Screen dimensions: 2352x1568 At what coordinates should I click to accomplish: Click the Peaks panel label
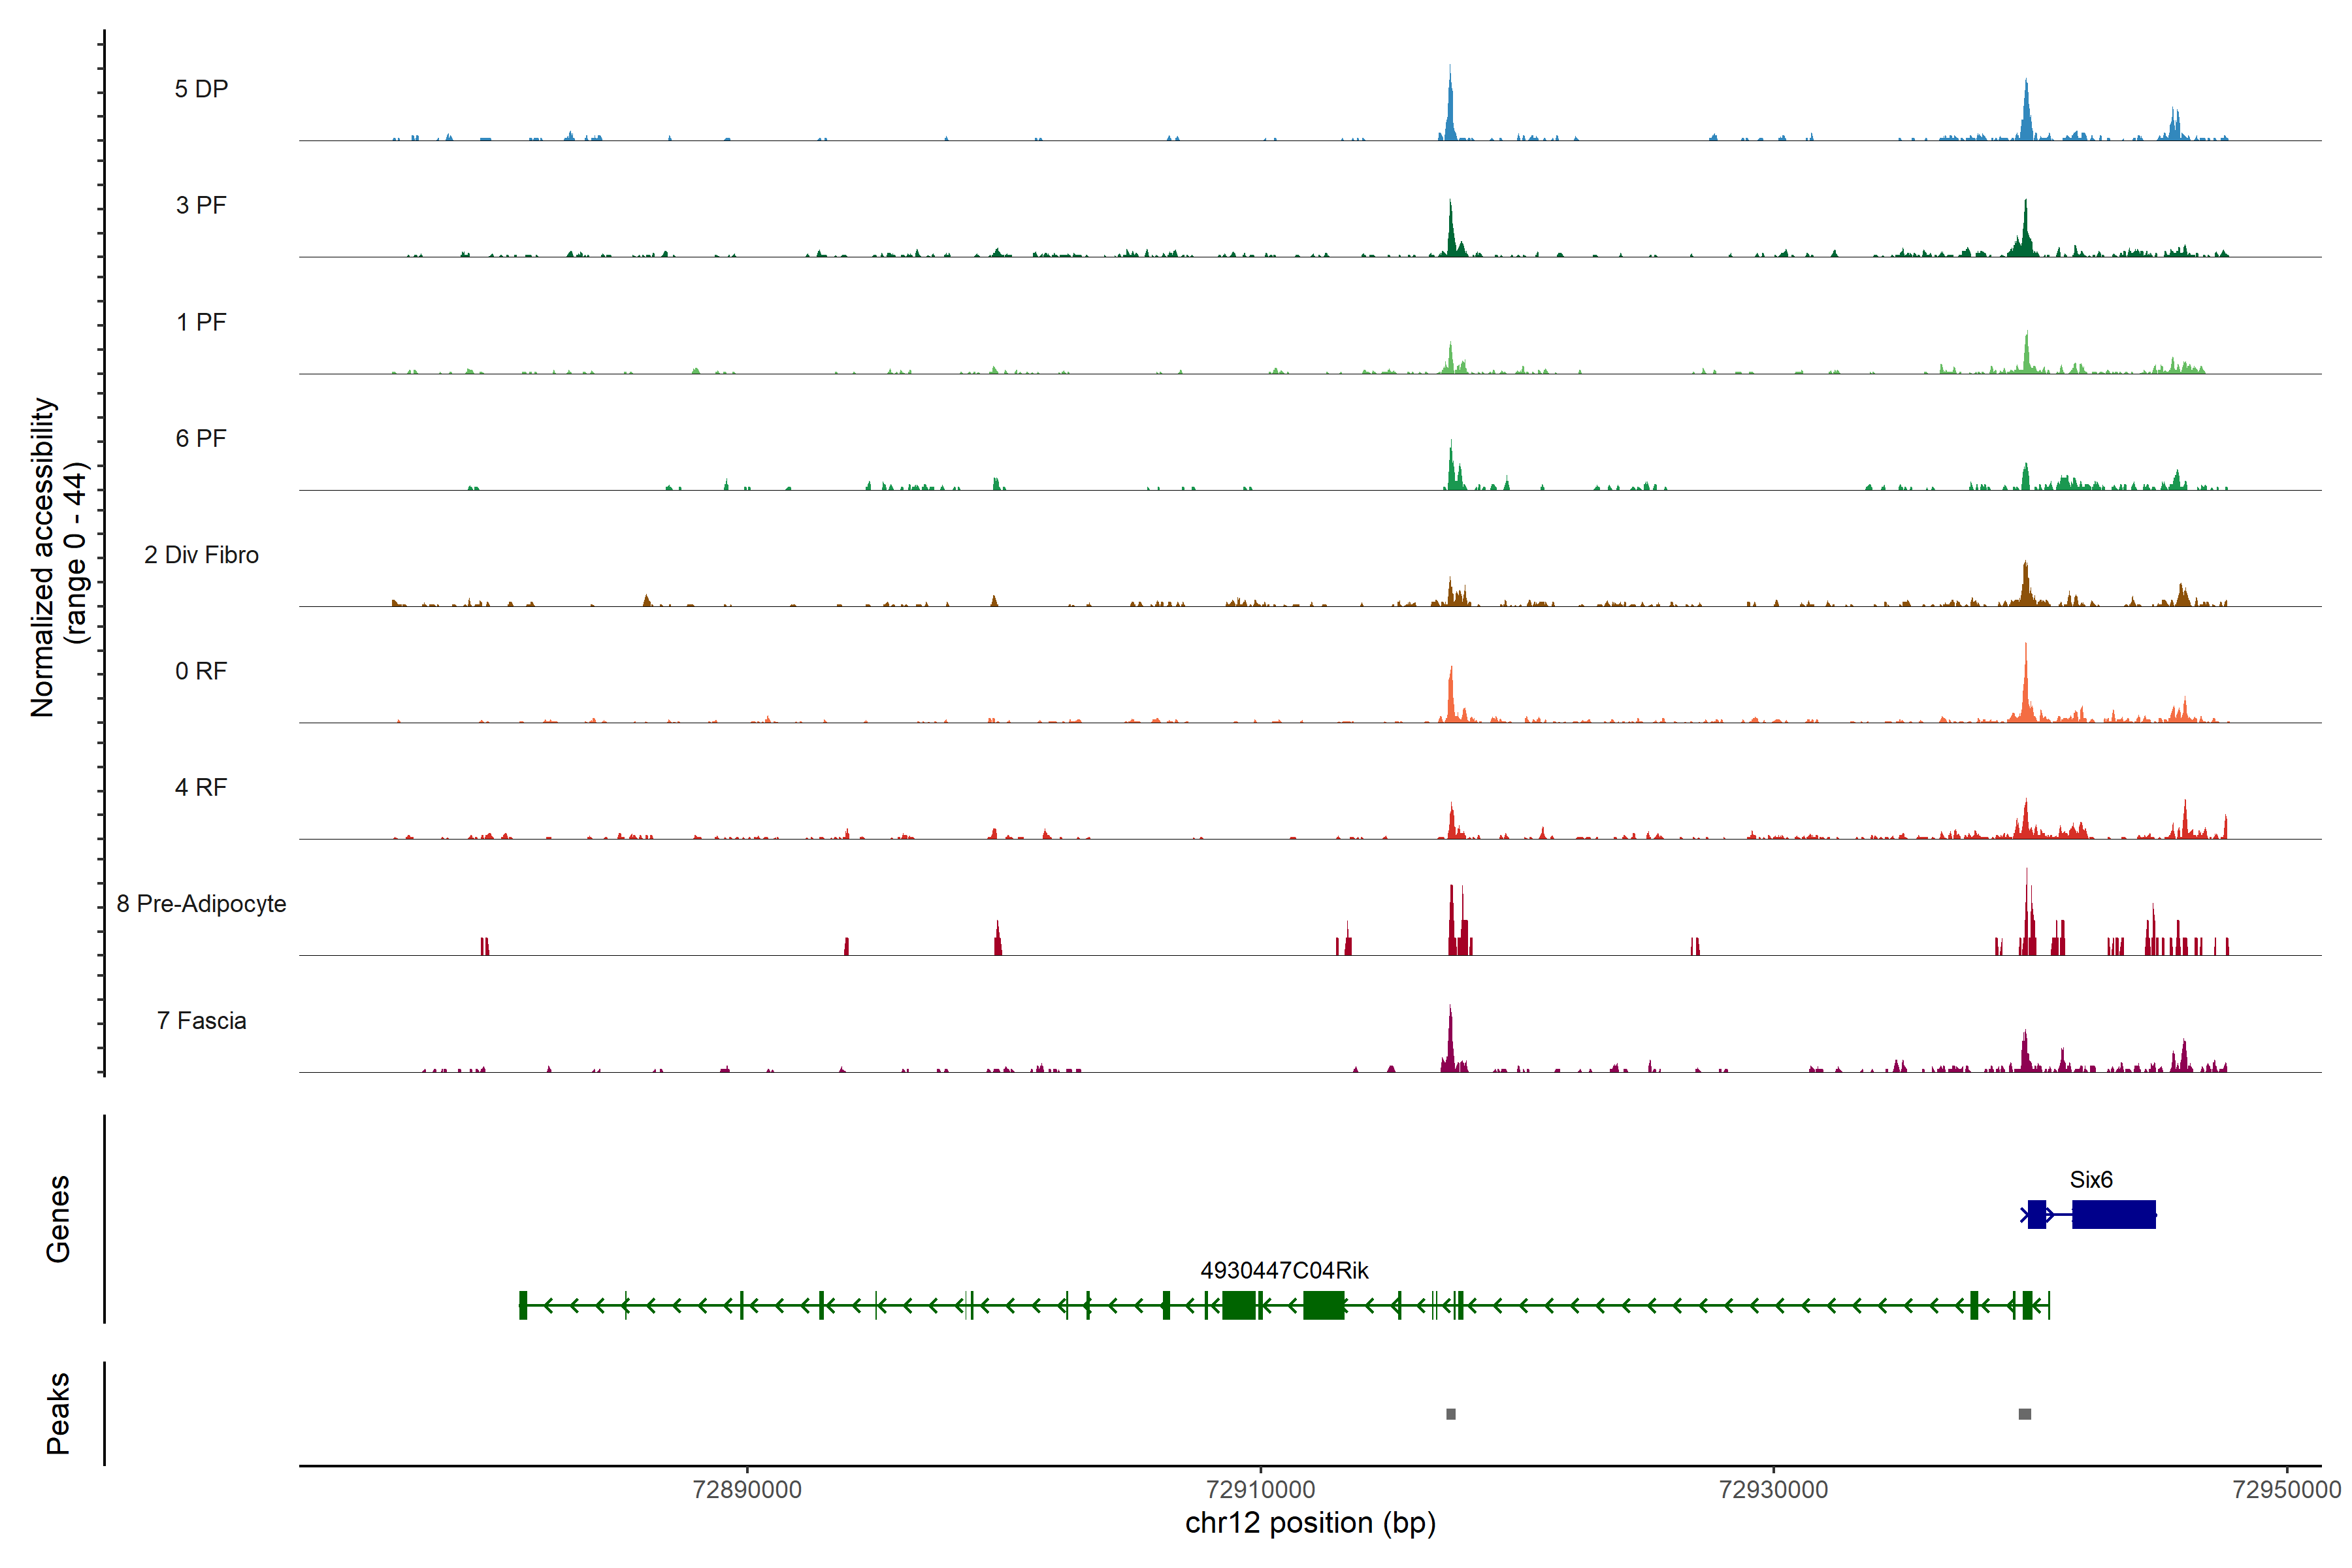(x=58, y=1413)
